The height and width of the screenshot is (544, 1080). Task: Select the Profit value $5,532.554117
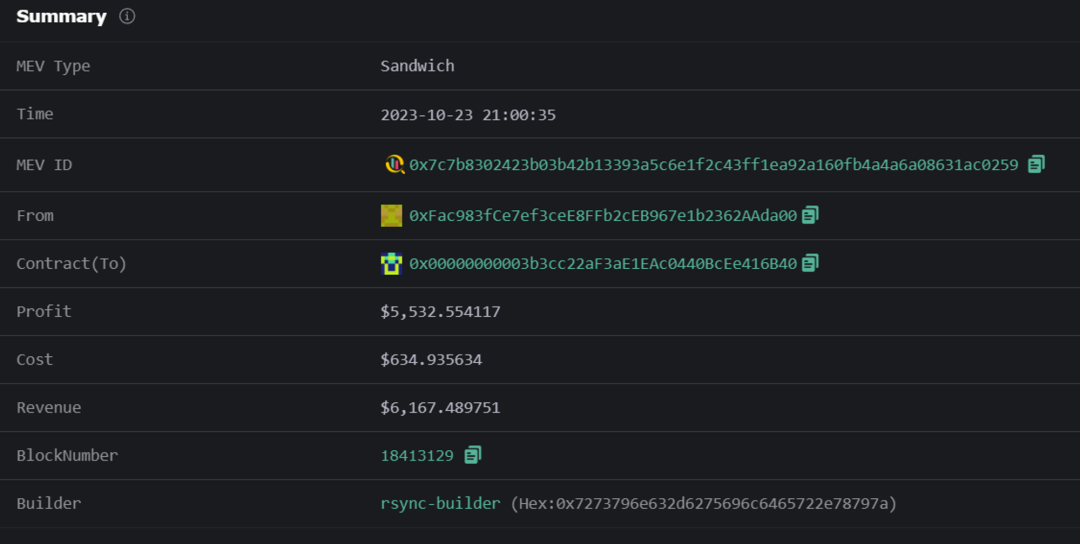pos(440,312)
